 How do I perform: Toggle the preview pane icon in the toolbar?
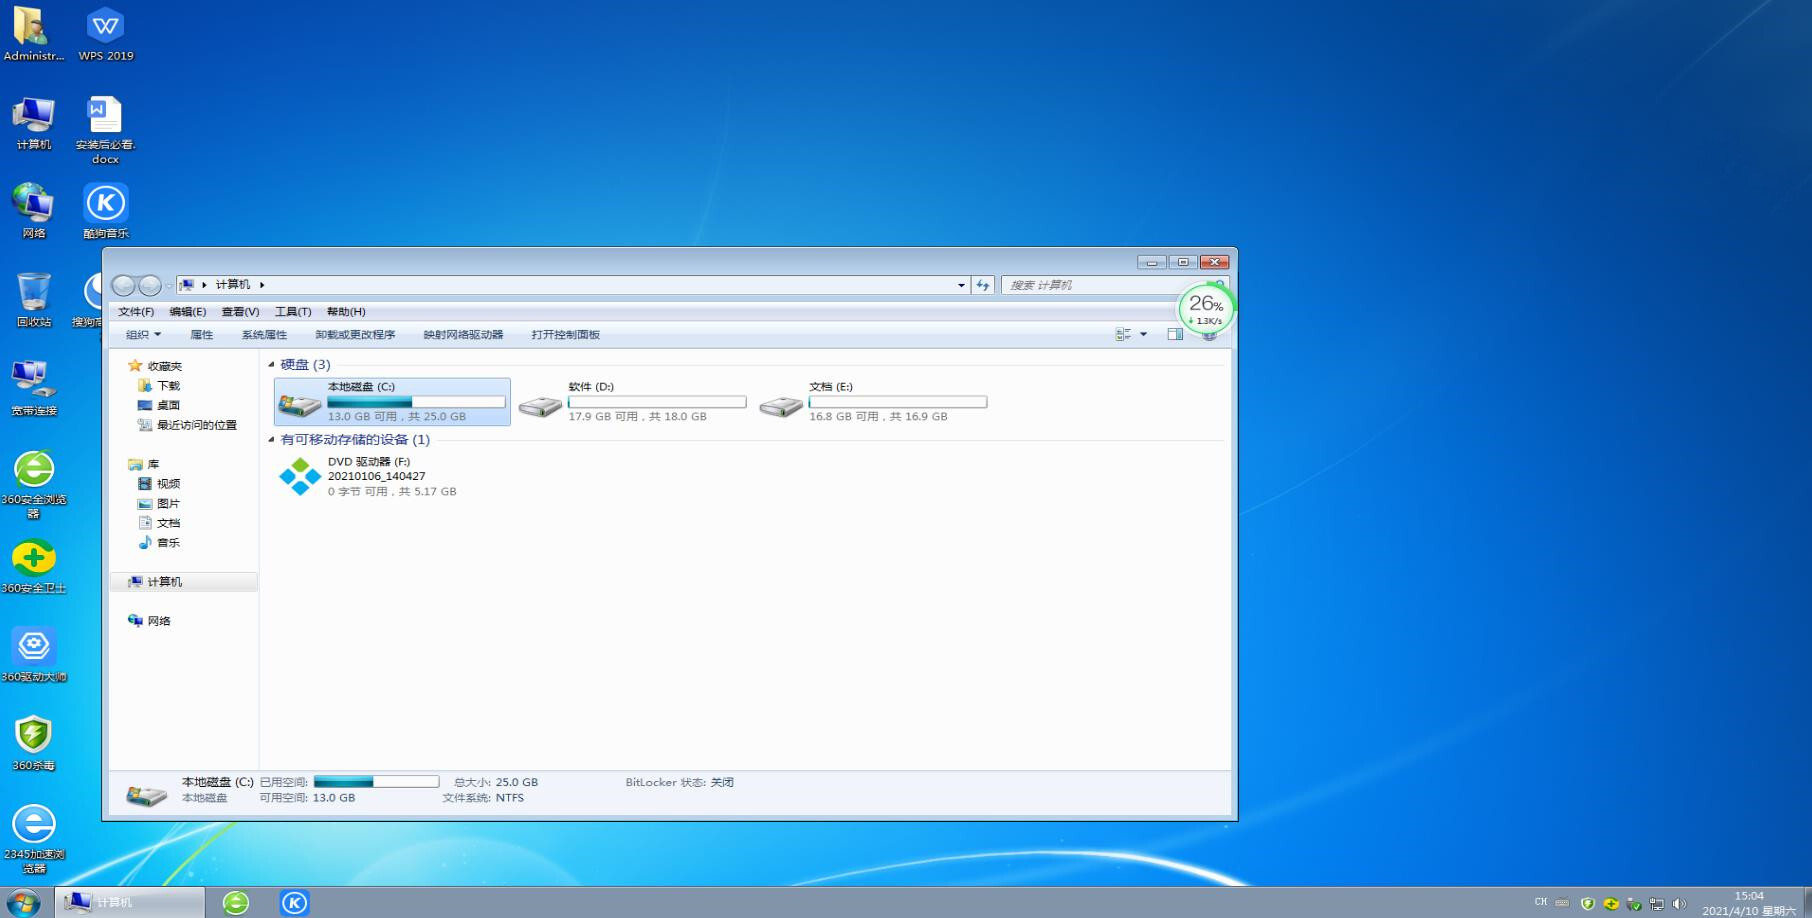pyautogui.click(x=1175, y=334)
